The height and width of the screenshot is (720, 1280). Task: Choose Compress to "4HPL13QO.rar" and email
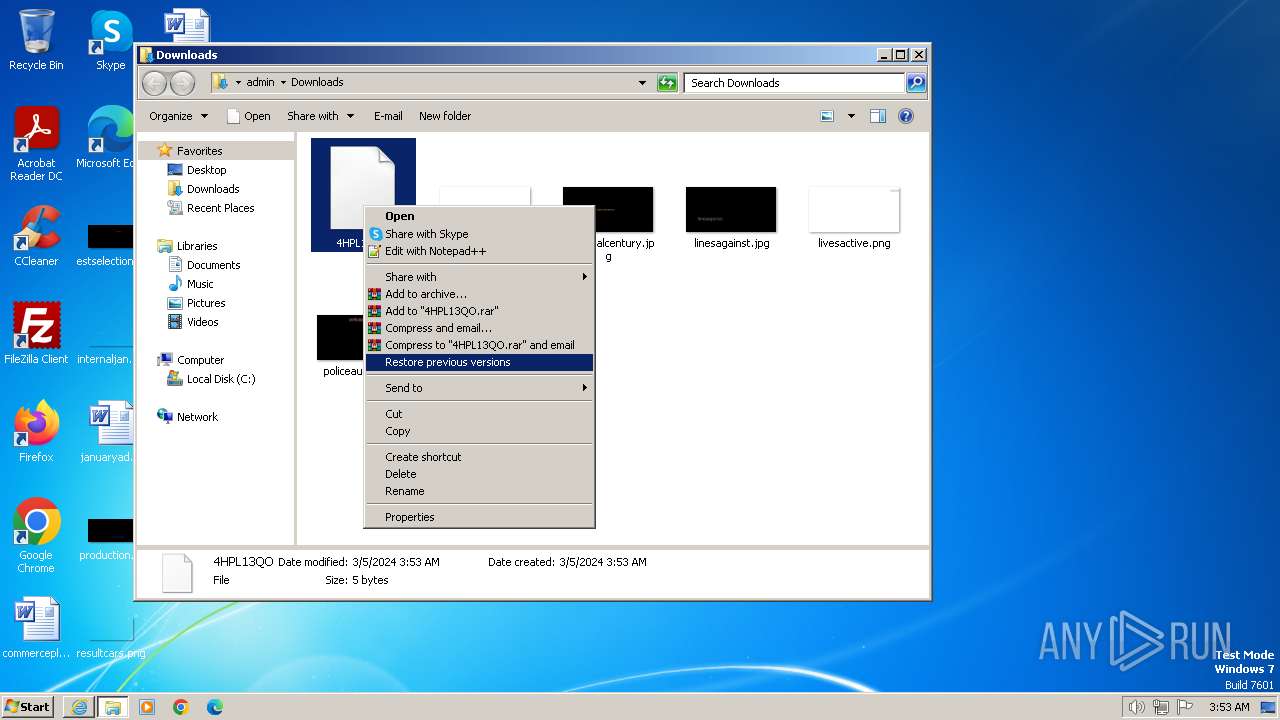point(479,345)
